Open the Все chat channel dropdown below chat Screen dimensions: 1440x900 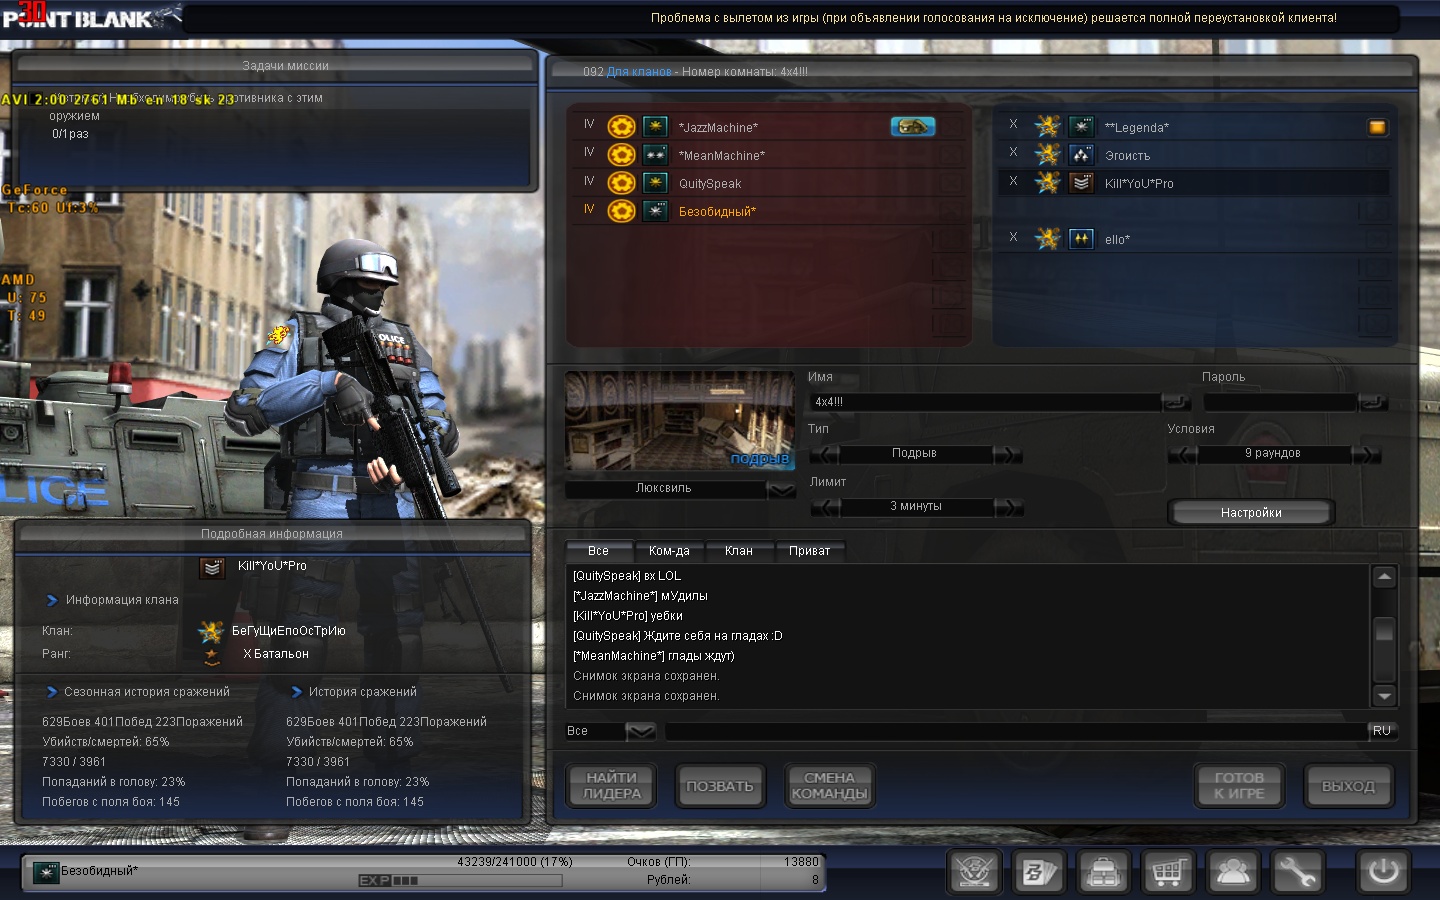[640, 732]
